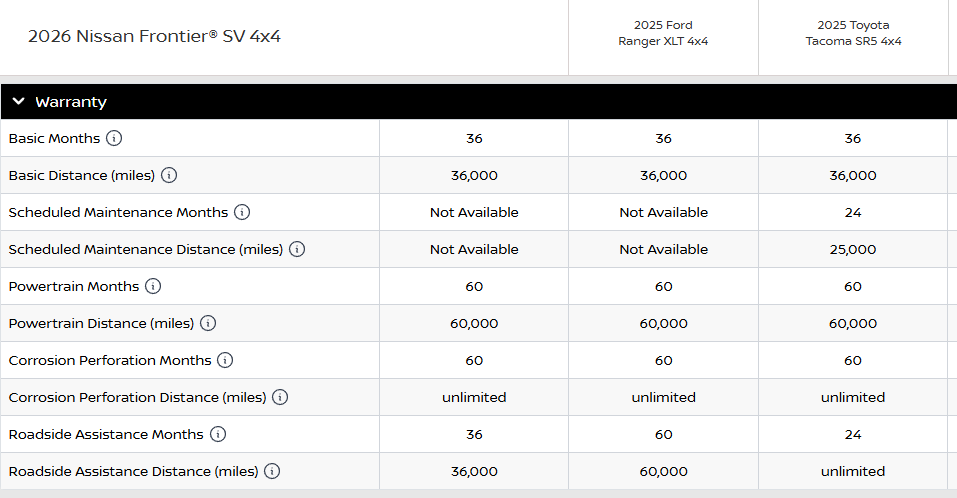Screen dimensions: 957x498
Task: Click the Ford Roadside Assistance 60,000 value
Action: point(663,471)
